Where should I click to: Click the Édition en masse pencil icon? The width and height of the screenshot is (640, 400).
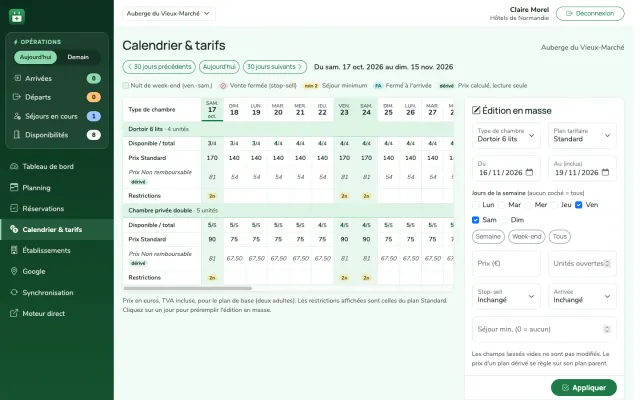tap(476, 110)
